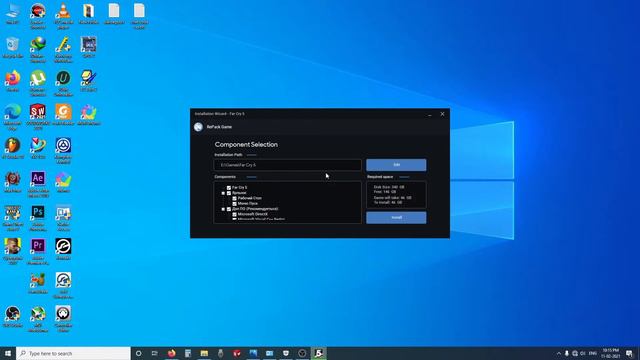640x360 pixels.
Task: Click the ENG language indicator in the tray
Action: [593, 353]
